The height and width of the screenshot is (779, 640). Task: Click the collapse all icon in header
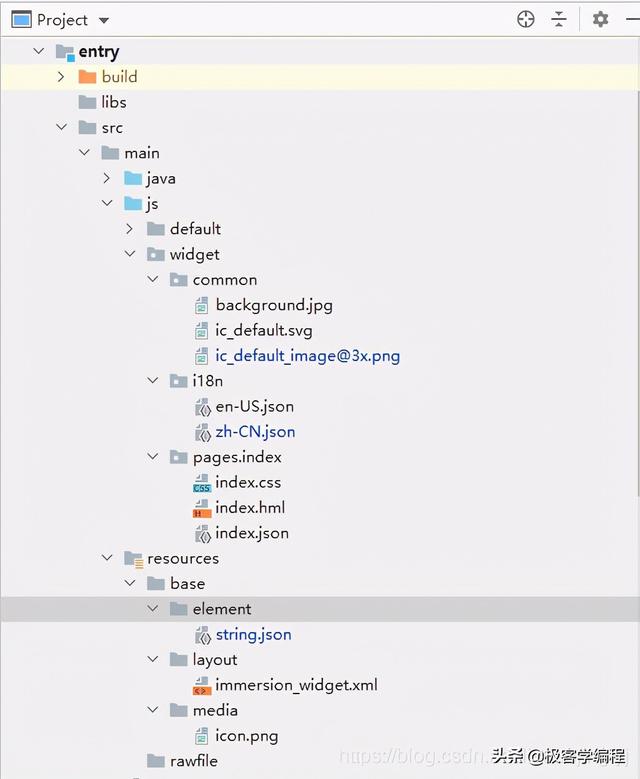(x=559, y=19)
